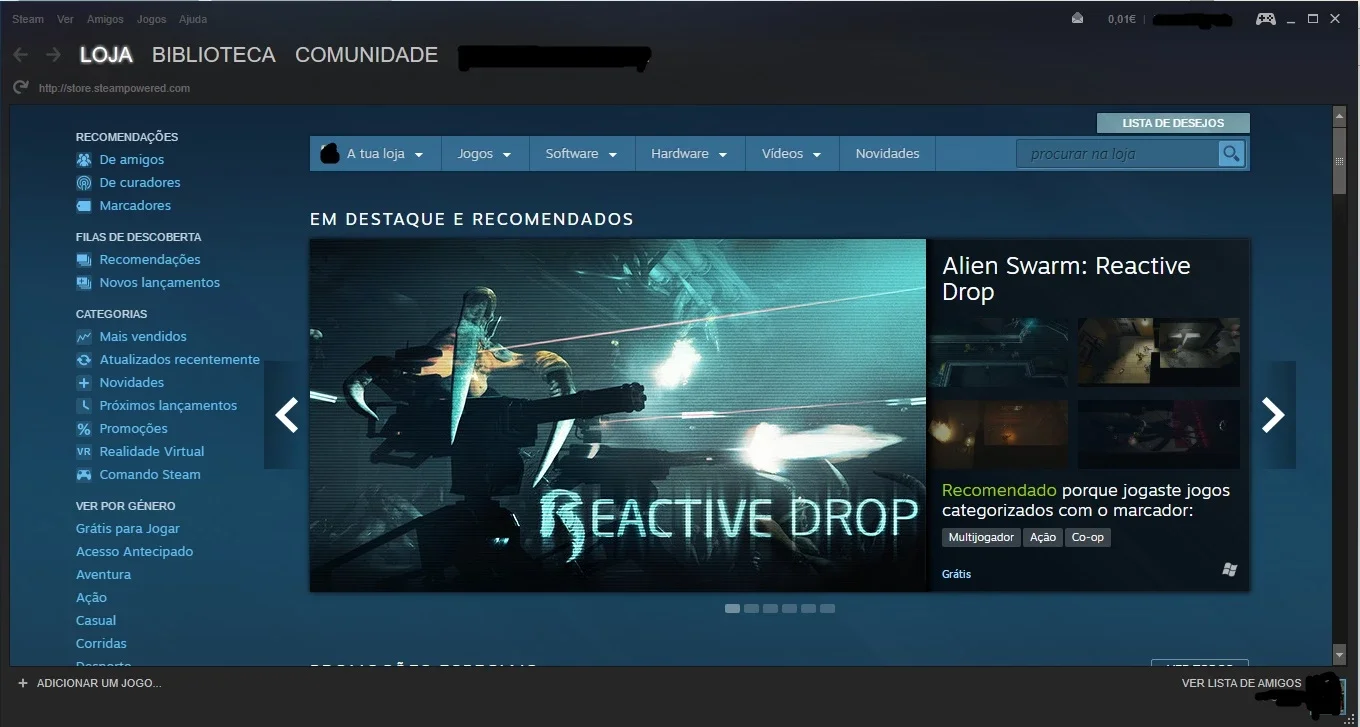Open the top-right Alien Swarm screenshot thumbnail
The width and height of the screenshot is (1360, 727).
click(x=1159, y=352)
